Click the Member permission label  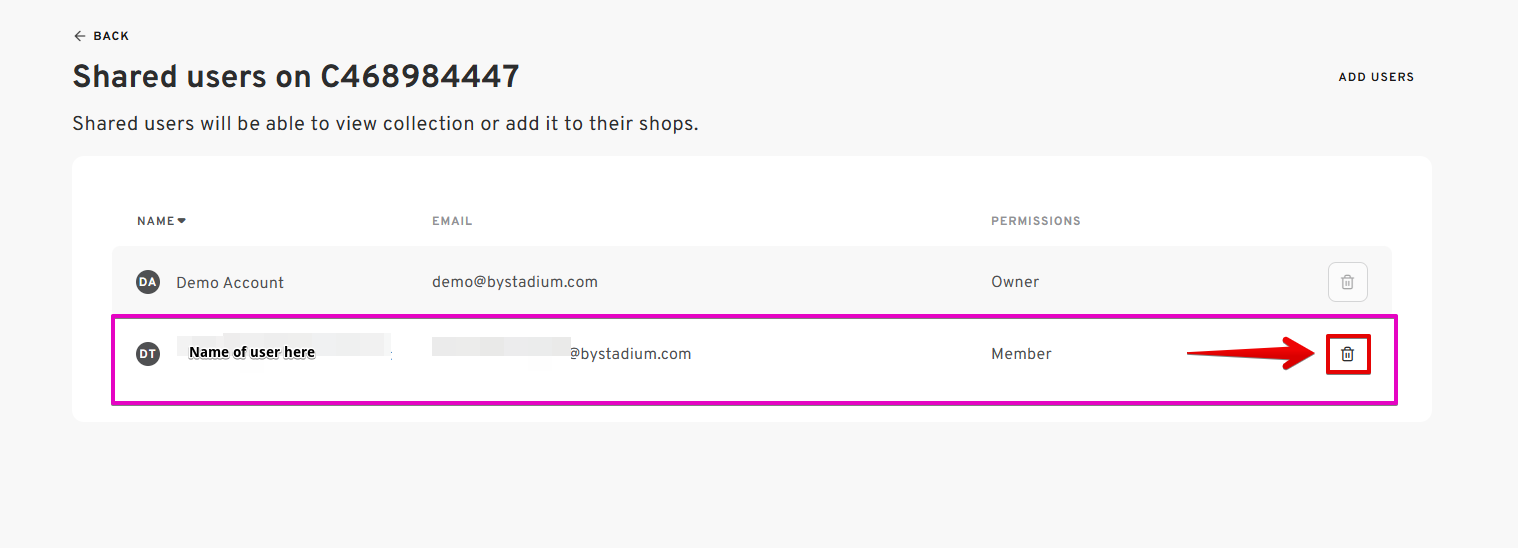click(x=1021, y=354)
